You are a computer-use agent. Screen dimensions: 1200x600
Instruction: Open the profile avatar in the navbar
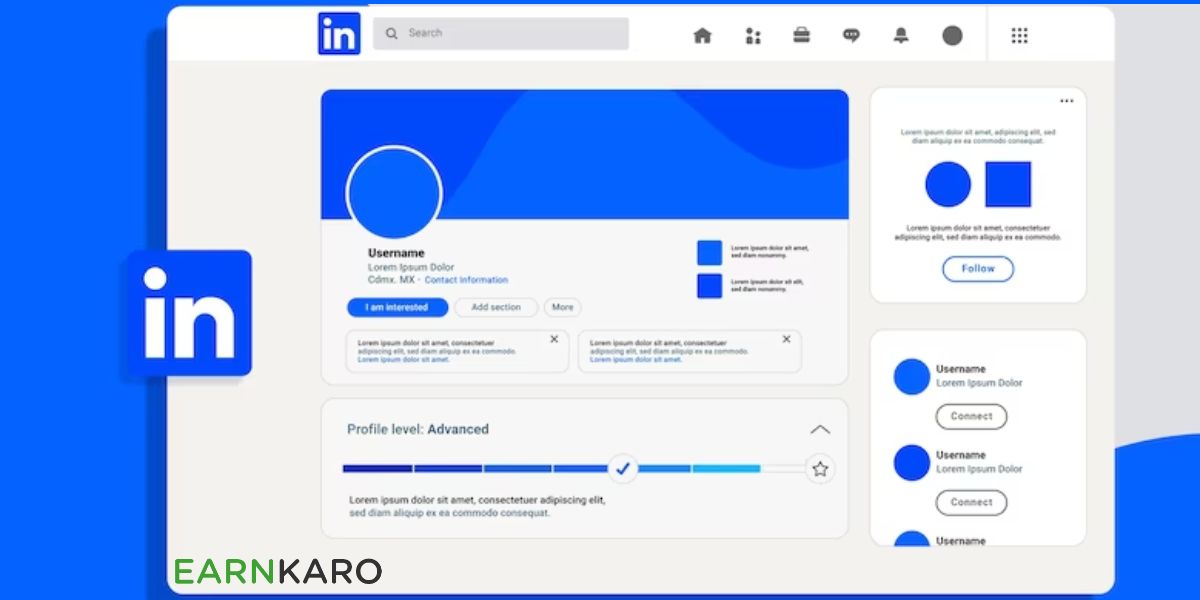(950, 34)
